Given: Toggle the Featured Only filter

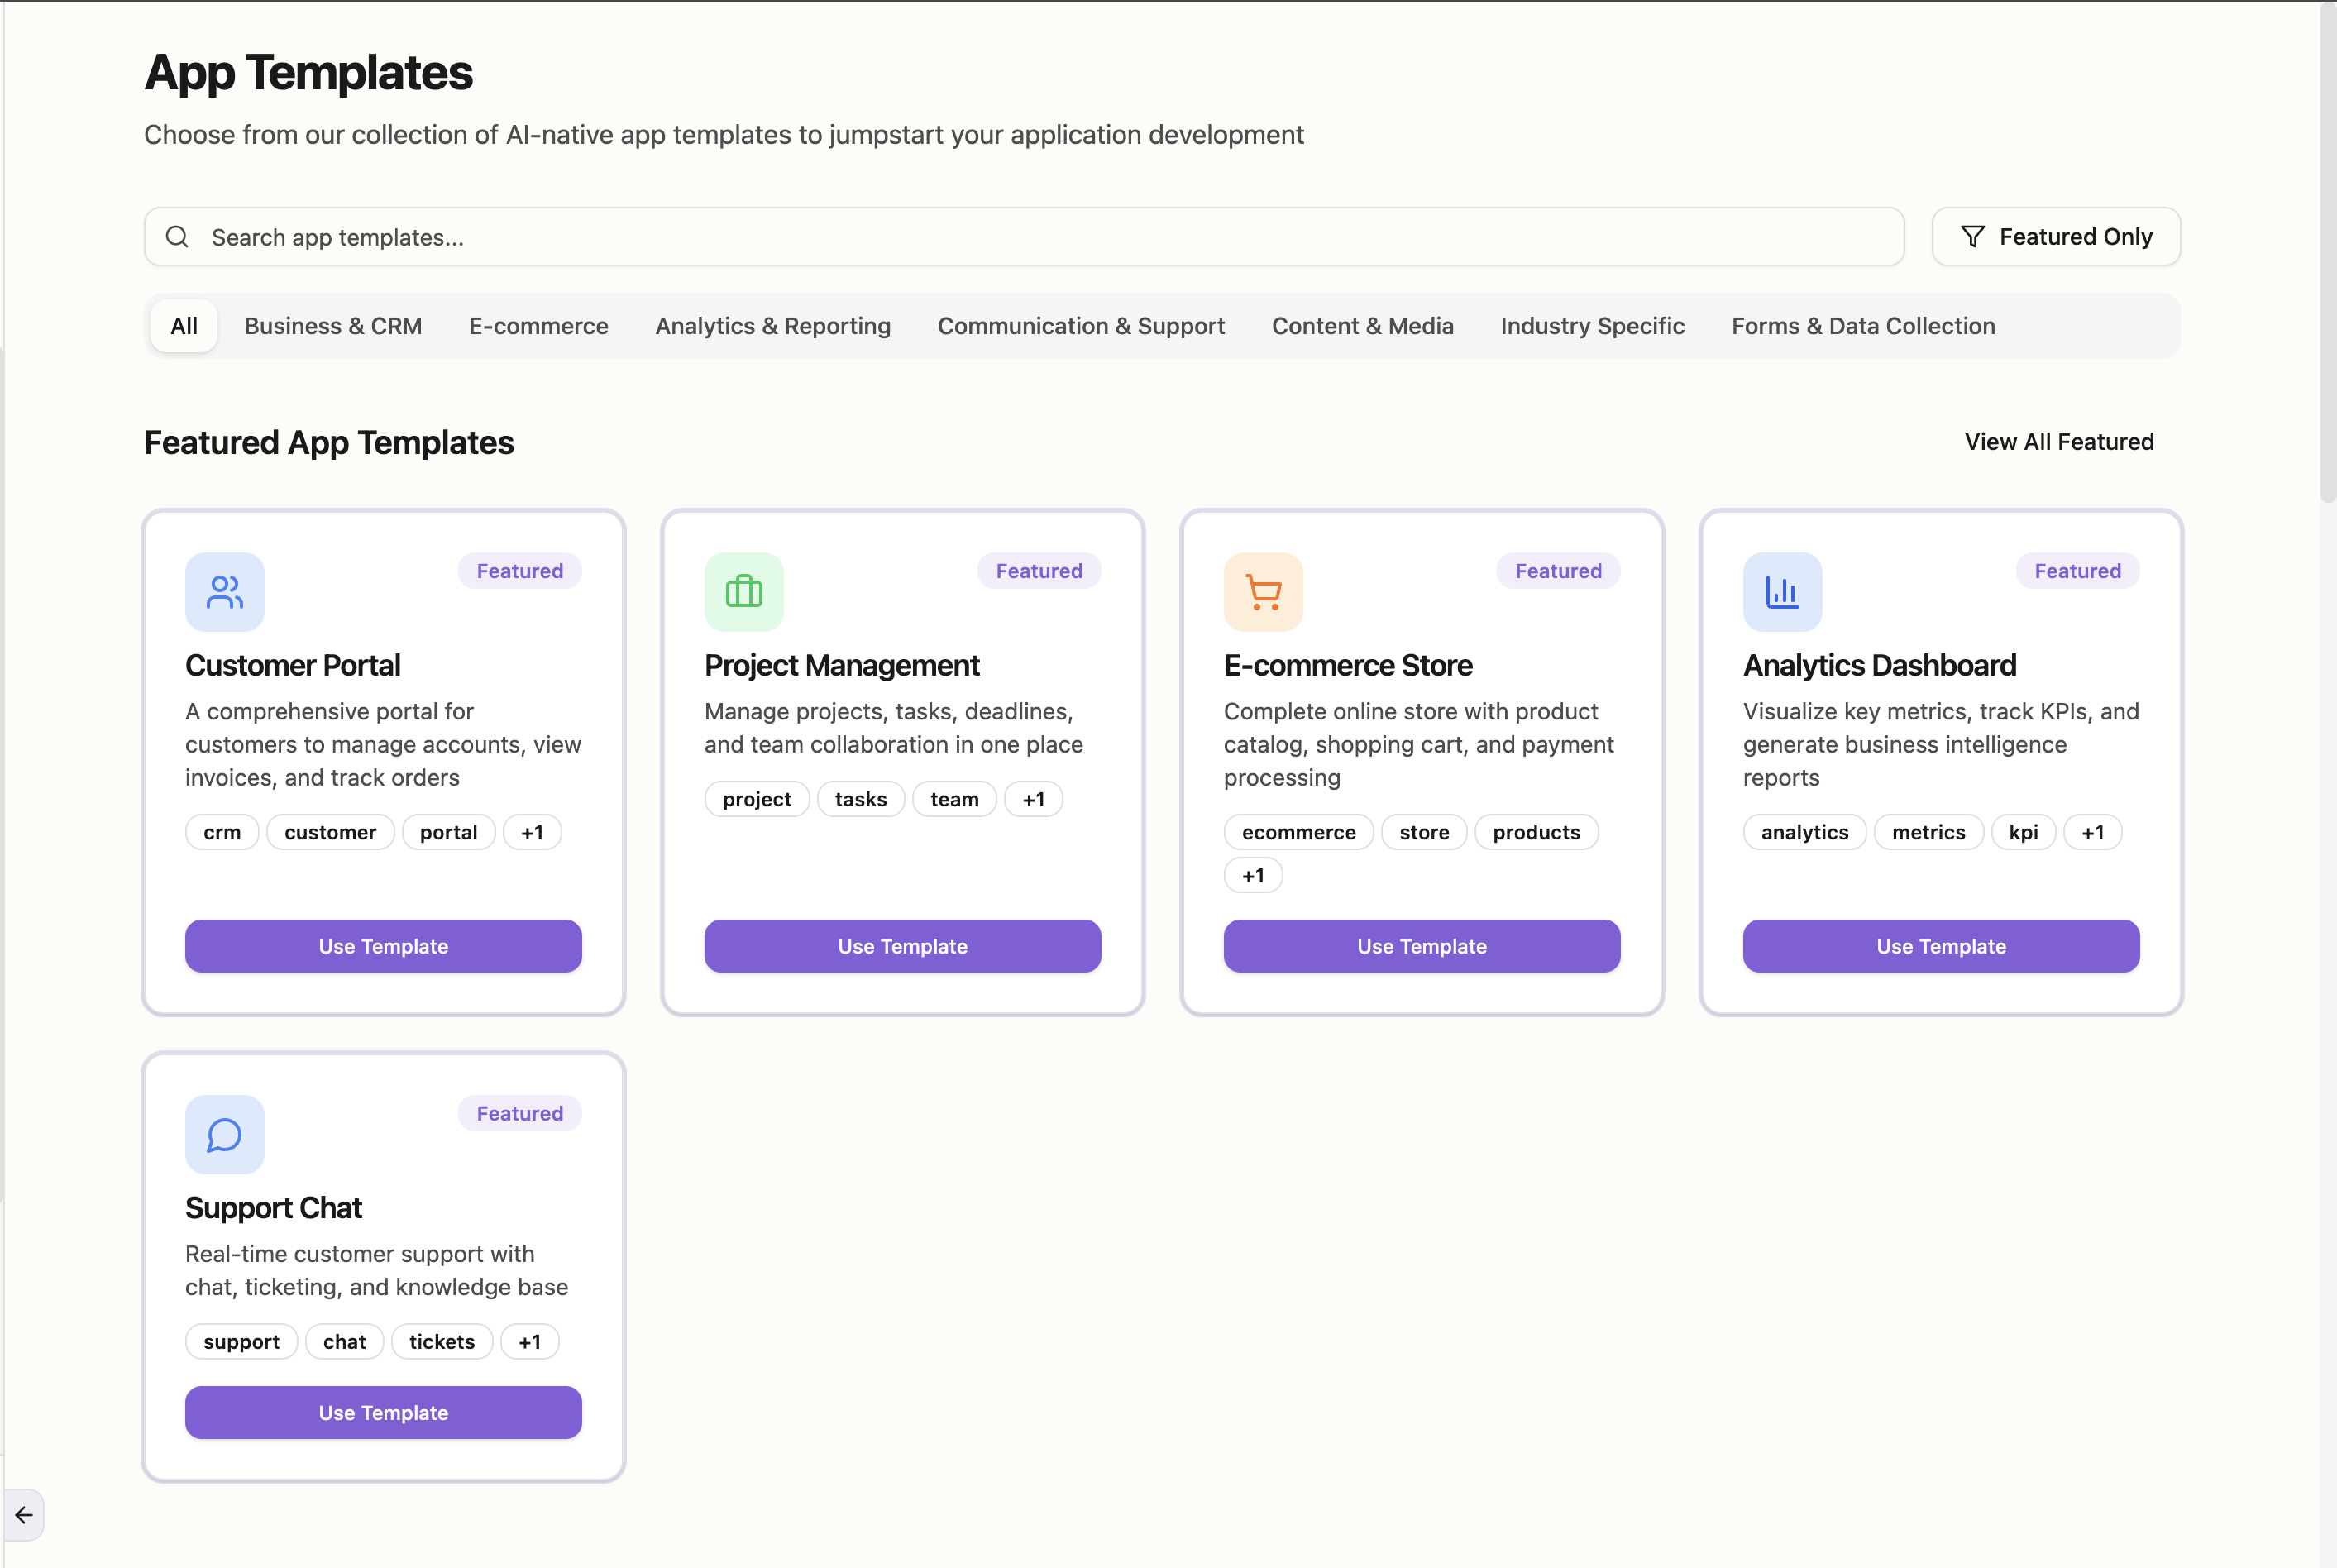Looking at the screenshot, I should tap(2055, 237).
